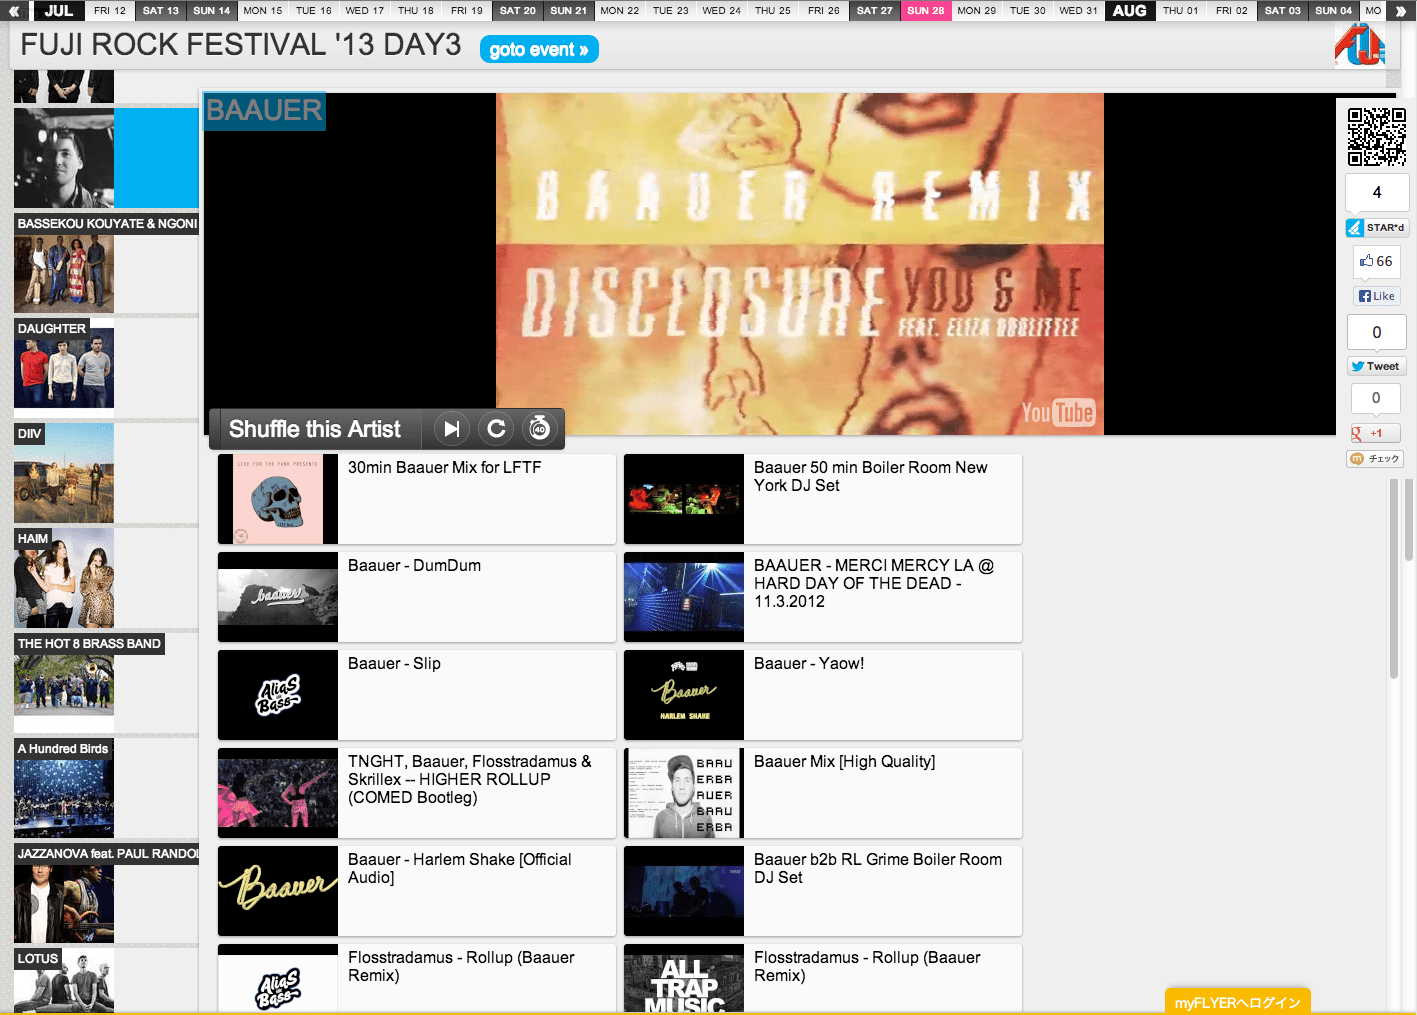This screenshot has width=1417, height=1015.
Task: Select the MON 29 date tab
Action: pyautogui.click(x=977, y=11)
